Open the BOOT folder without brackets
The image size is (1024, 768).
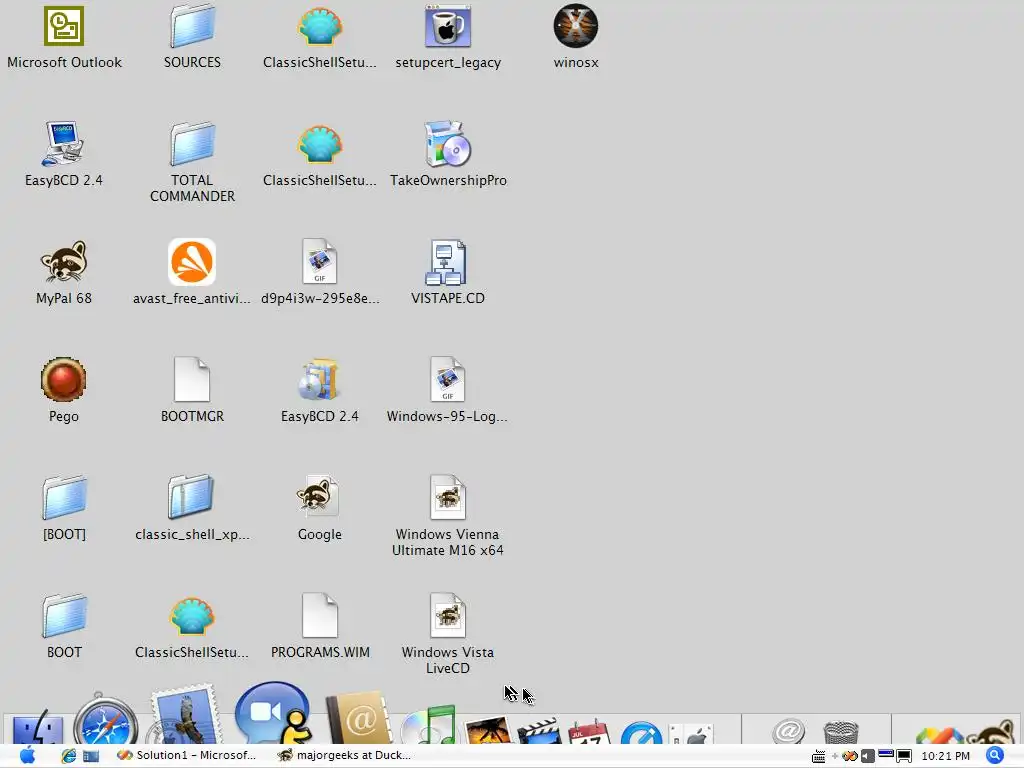click(x=64, y=627)
